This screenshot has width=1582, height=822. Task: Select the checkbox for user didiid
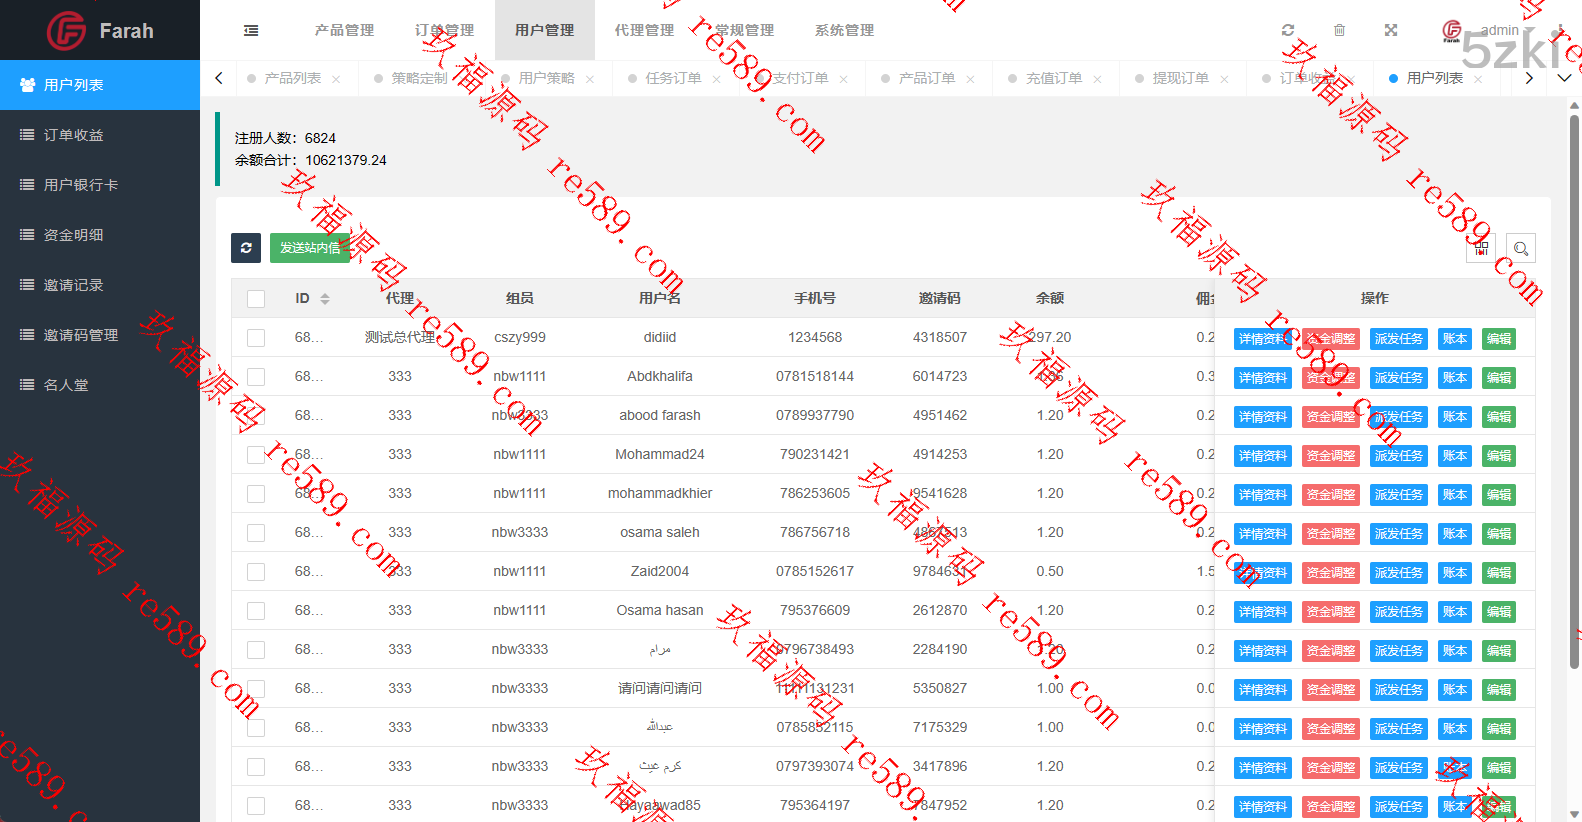pos(256,338)
